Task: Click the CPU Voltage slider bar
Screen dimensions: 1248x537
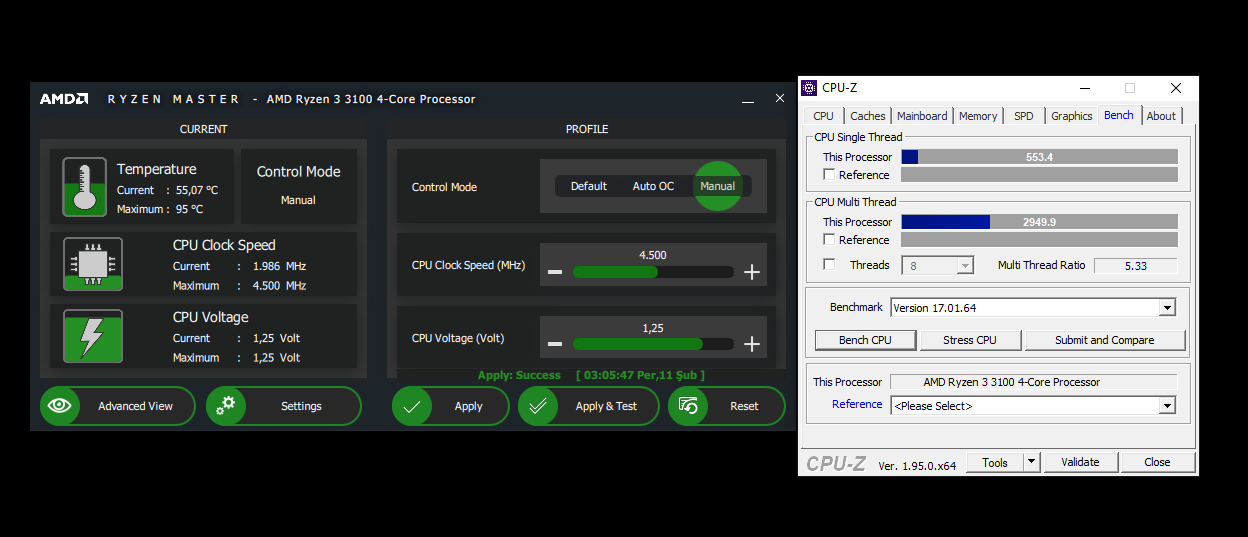Action: tap(652, 344)
